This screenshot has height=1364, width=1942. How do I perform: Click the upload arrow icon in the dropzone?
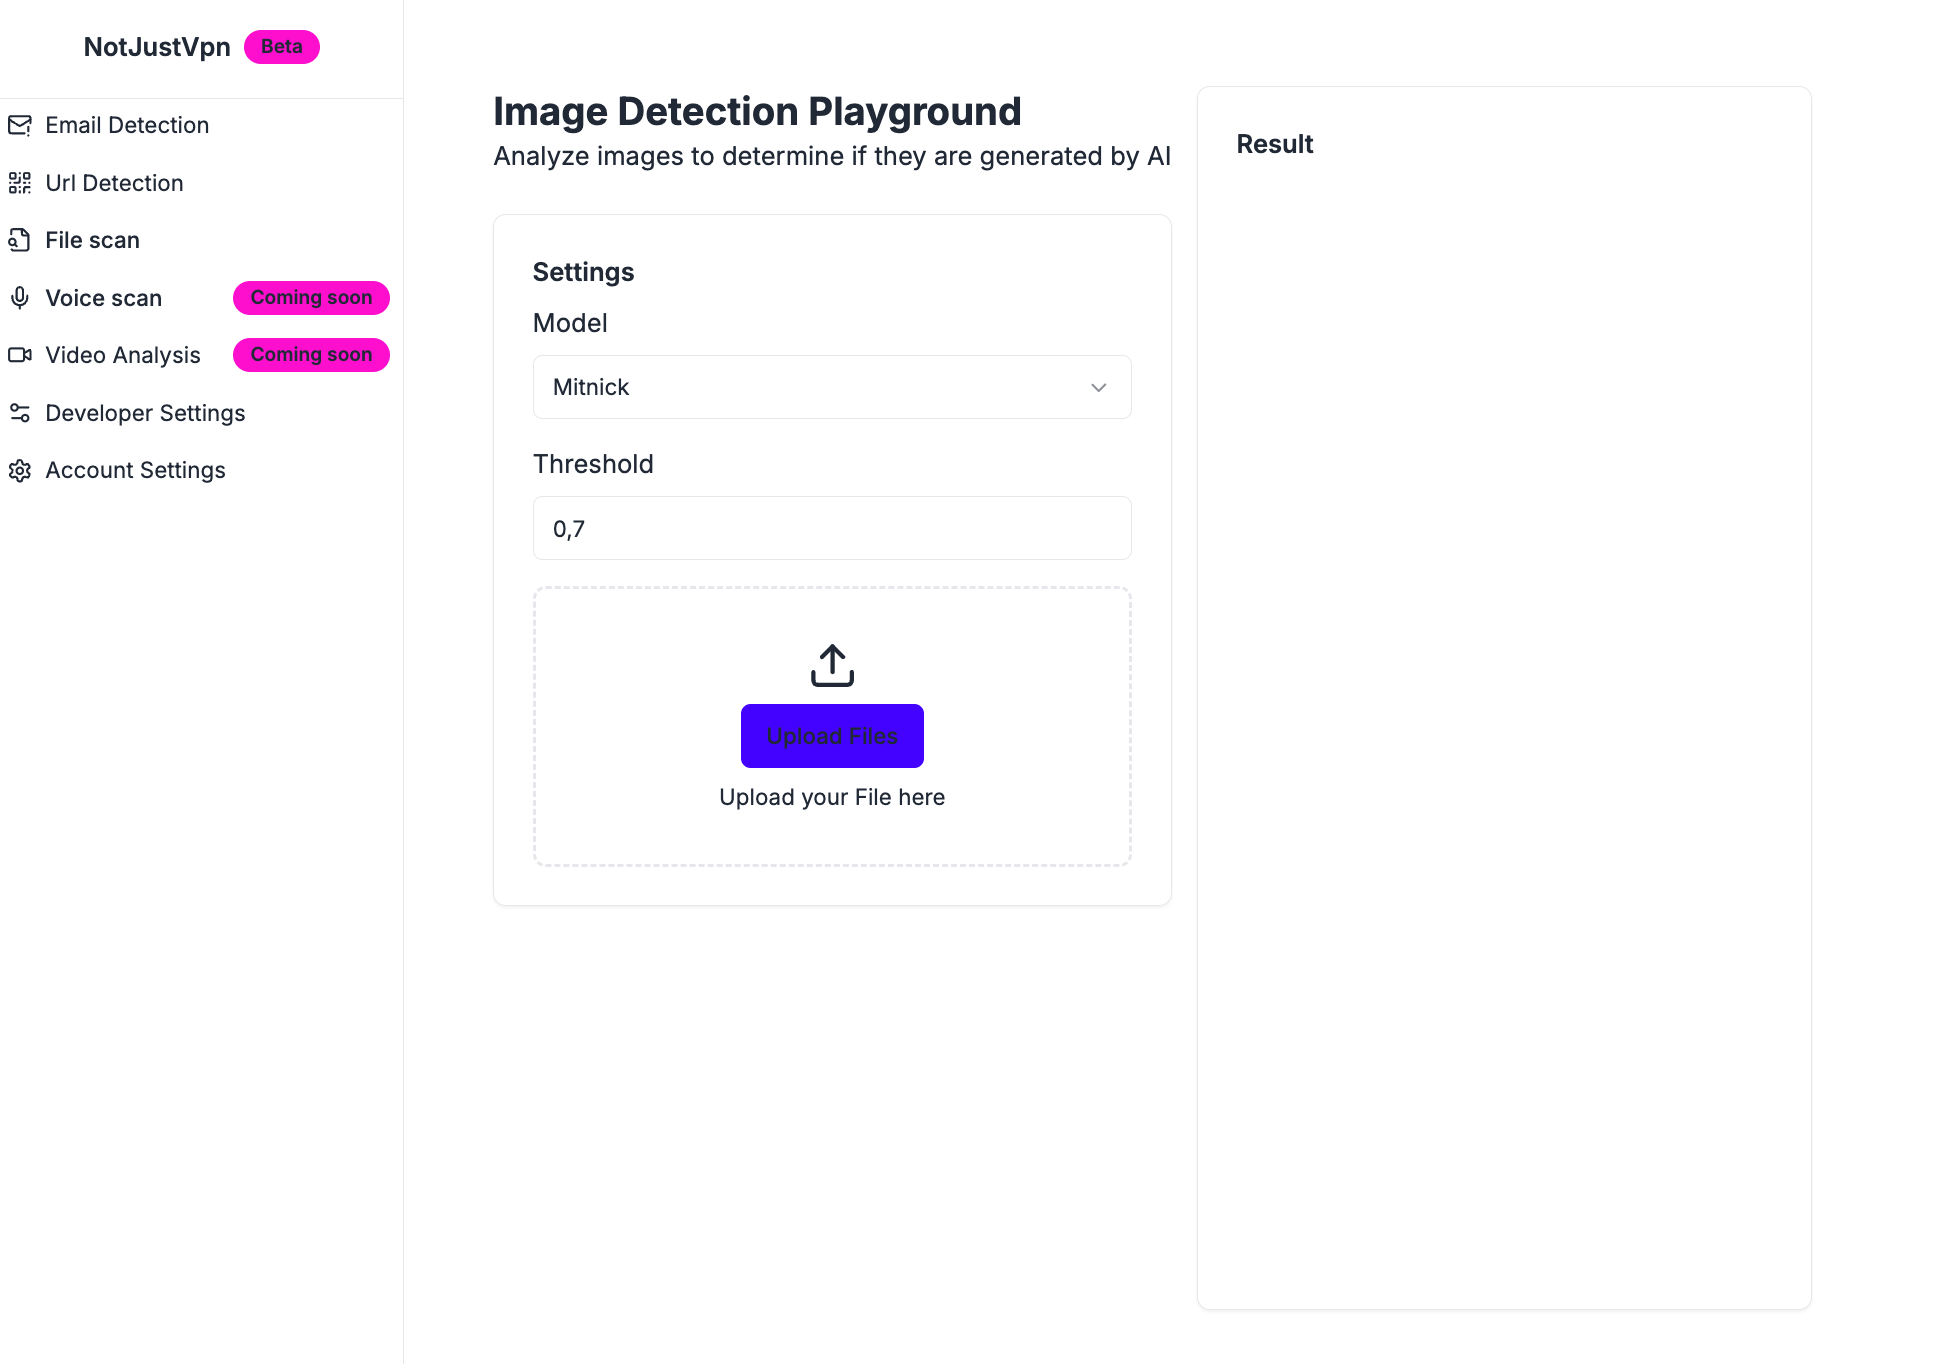pyautogui.click(x=832, y=665)
